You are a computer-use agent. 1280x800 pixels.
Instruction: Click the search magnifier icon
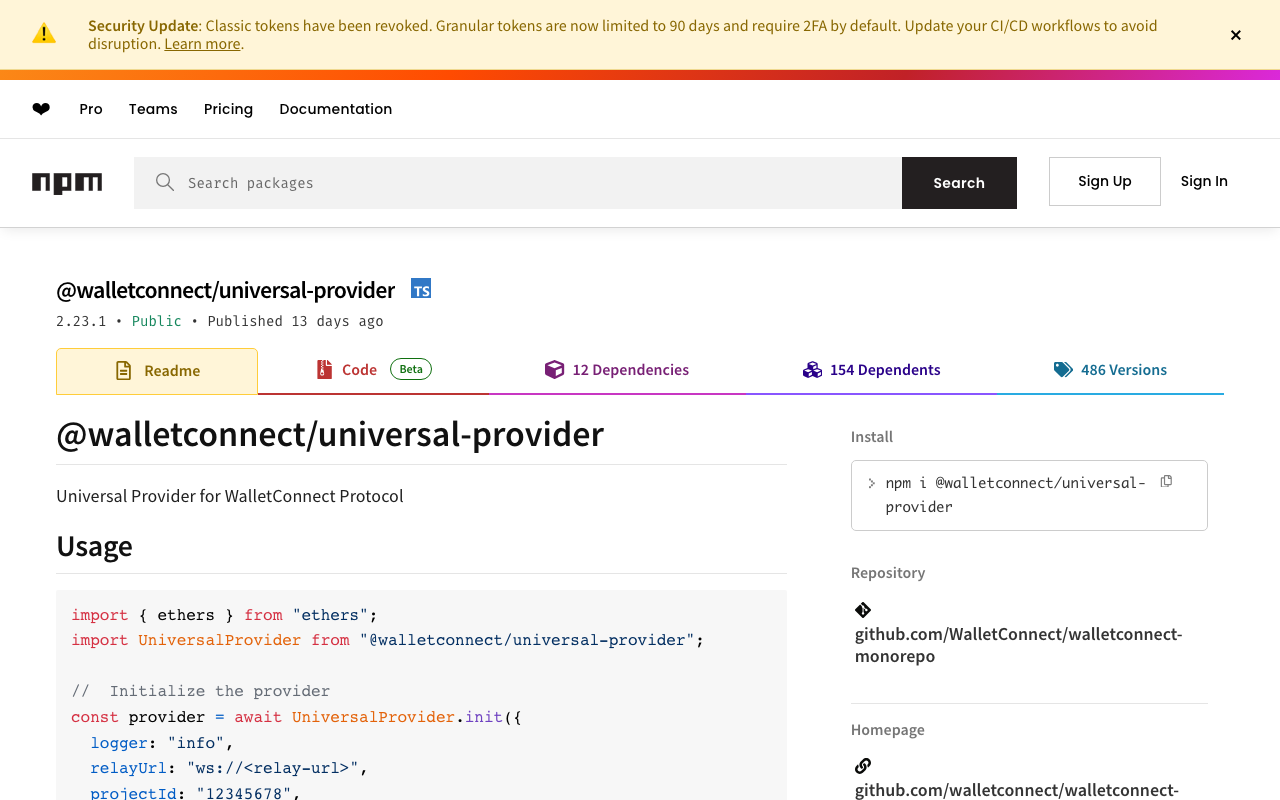click(165, 182)
